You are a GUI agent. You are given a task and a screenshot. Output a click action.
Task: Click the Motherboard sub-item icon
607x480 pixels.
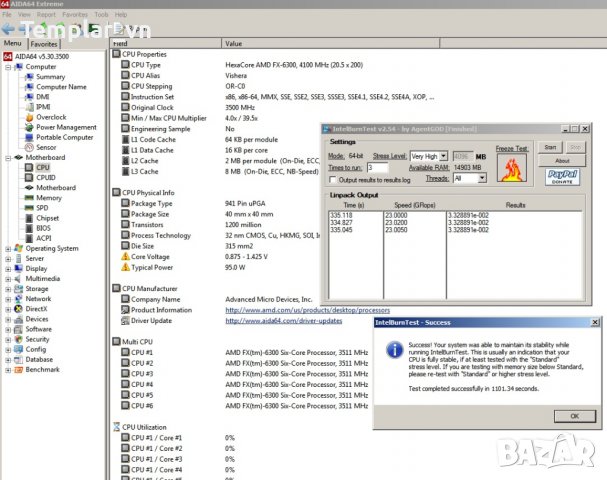pos(29,187)
